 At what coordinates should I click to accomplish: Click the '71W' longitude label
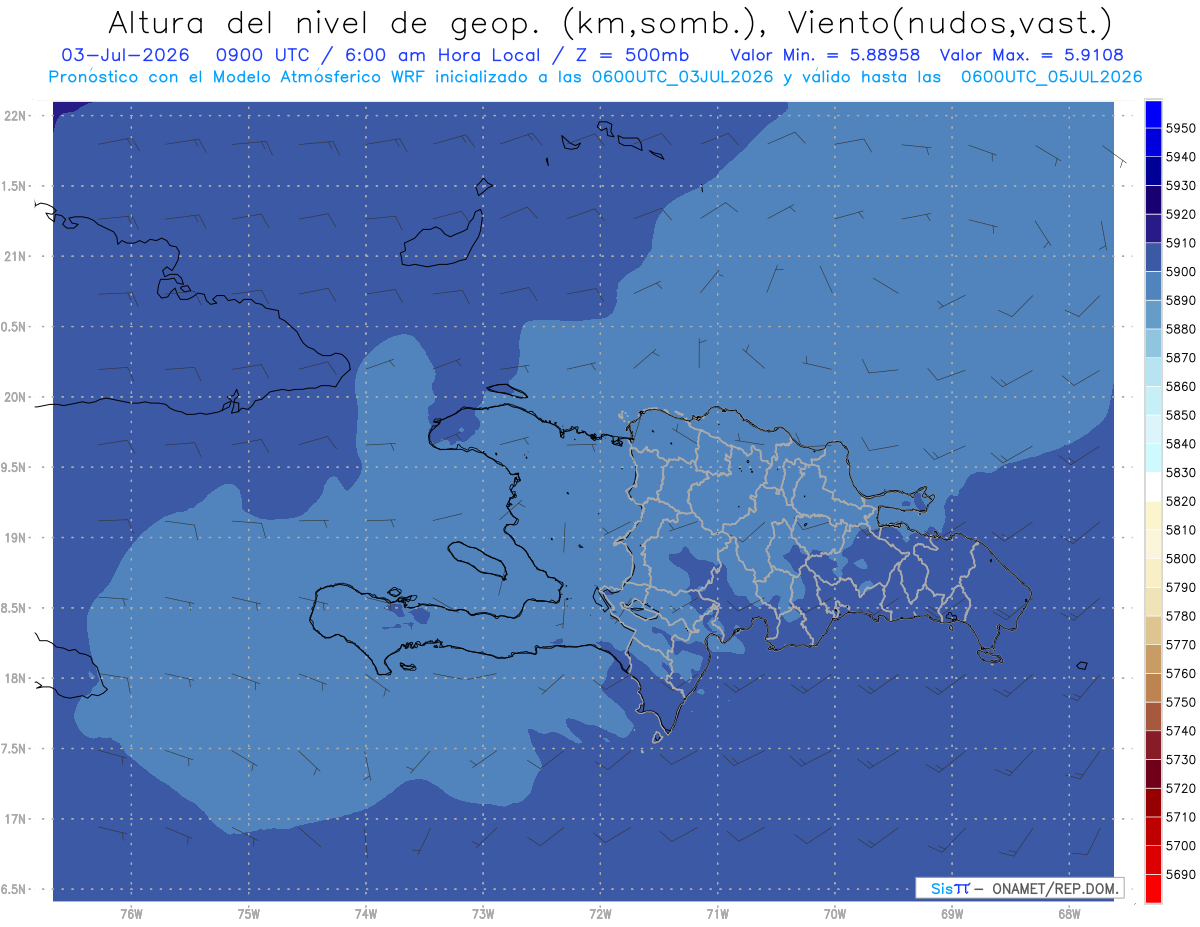click(x=717, y=914)
